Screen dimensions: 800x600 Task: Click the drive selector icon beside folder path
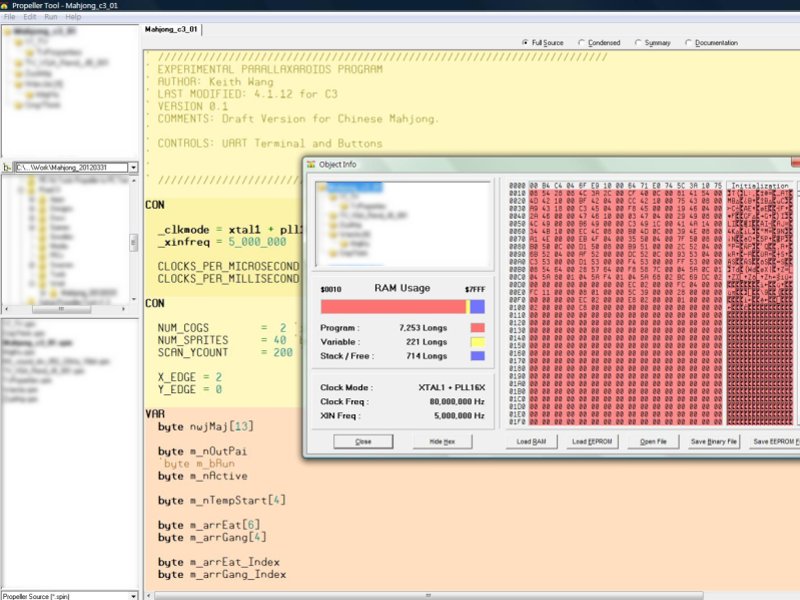coord(7,167)
